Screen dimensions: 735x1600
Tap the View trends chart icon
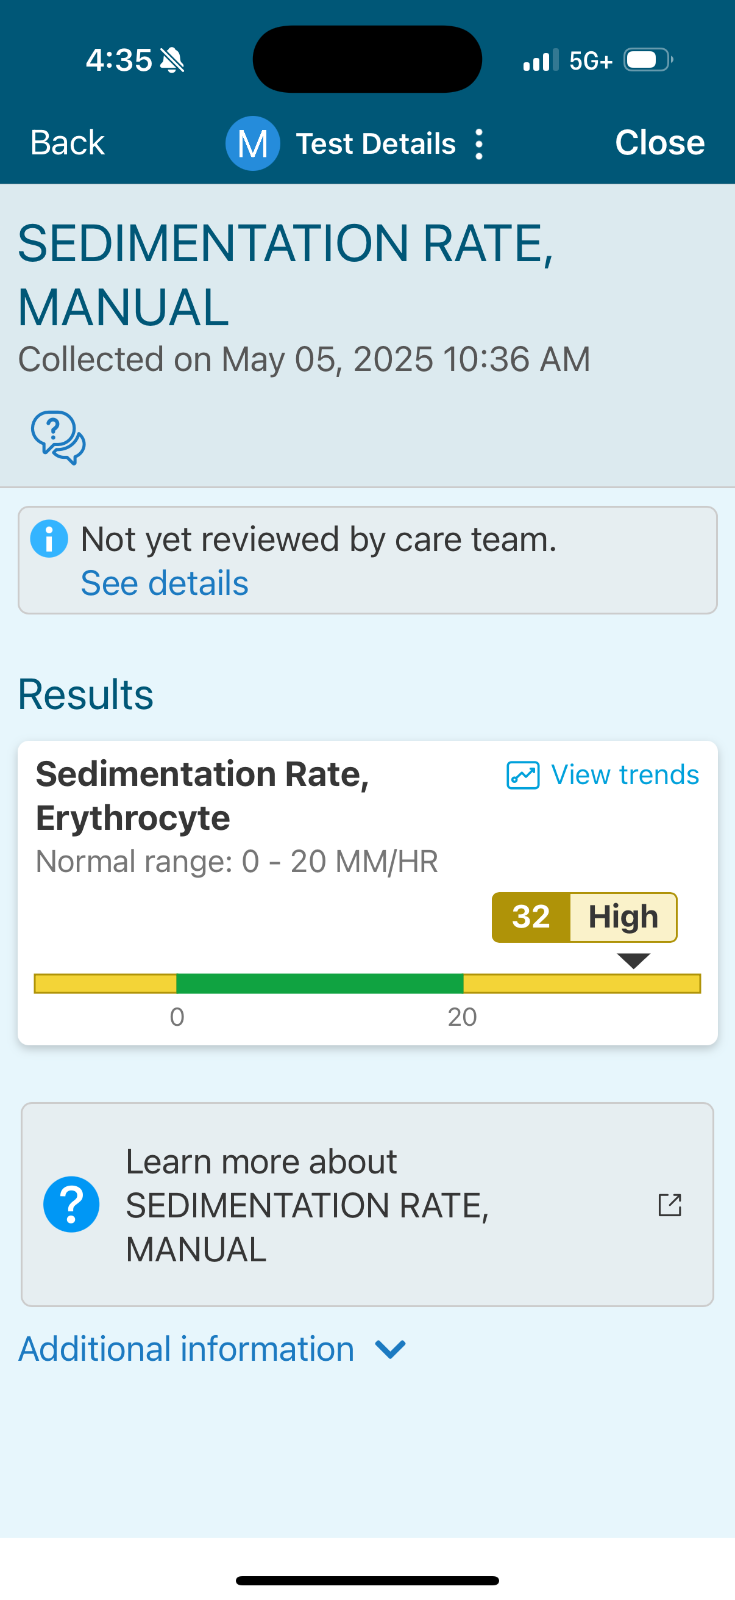[x=523, y=775]
